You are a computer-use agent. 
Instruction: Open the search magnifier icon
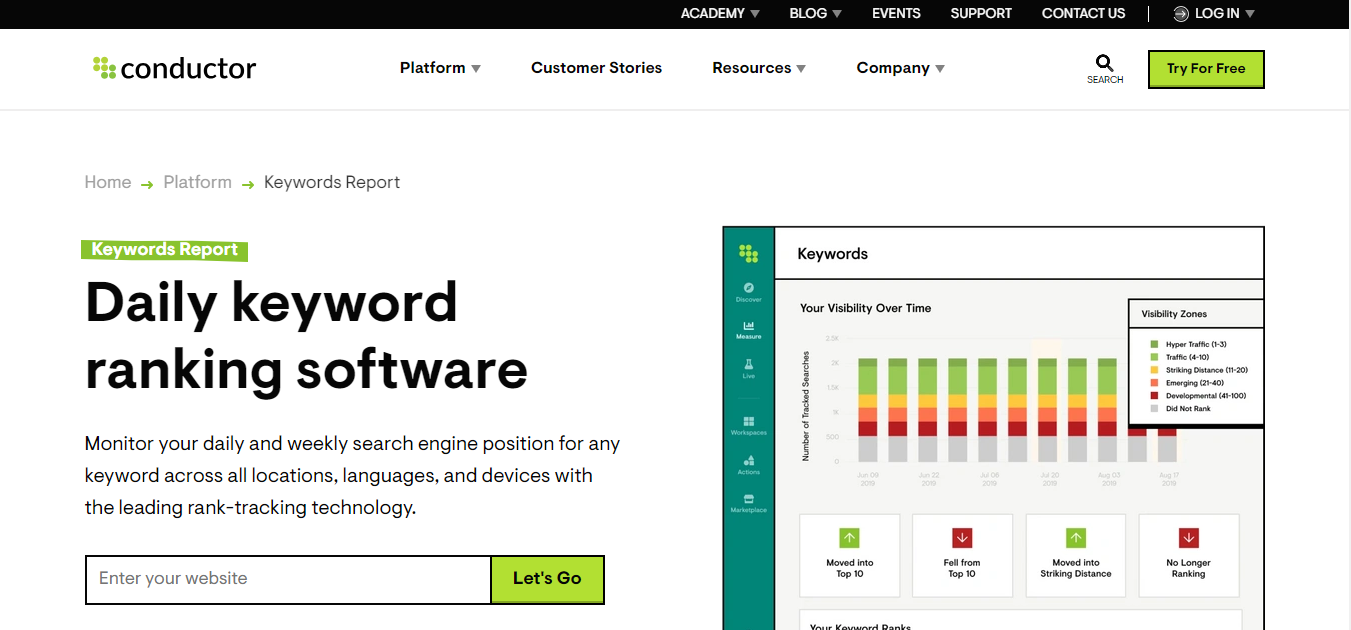[1104, 64]
